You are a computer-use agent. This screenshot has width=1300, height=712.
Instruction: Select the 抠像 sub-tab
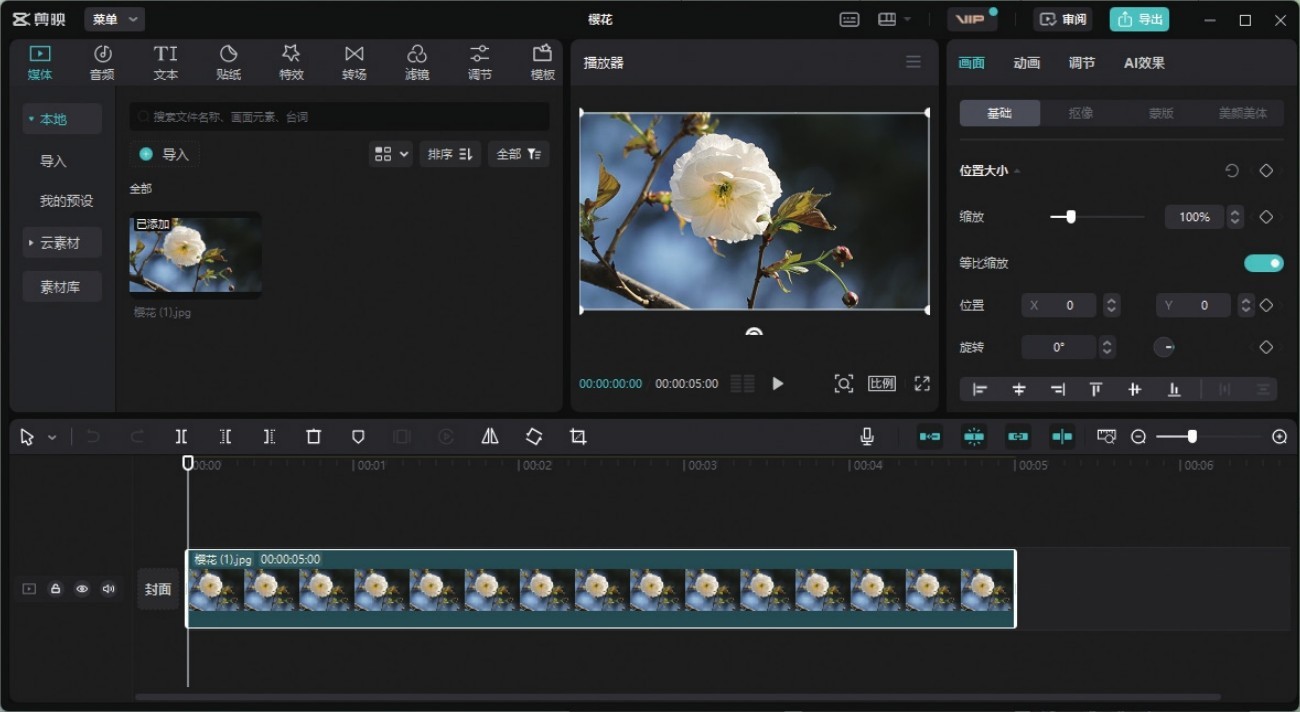click(1080, 113)
